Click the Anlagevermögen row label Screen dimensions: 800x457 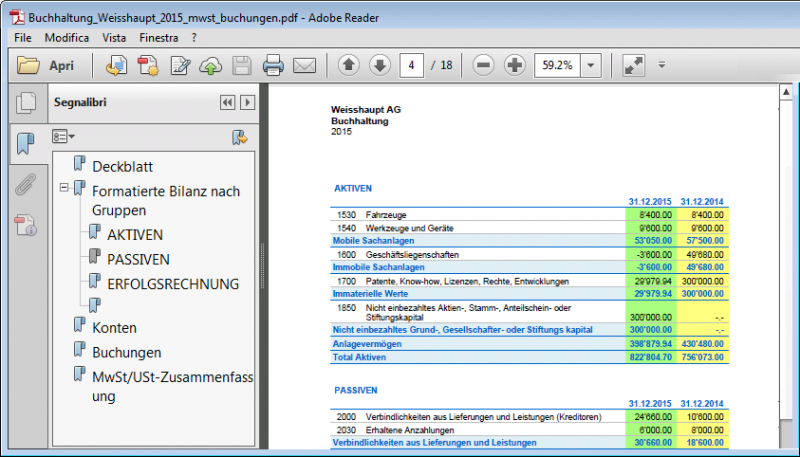point(367,344)
